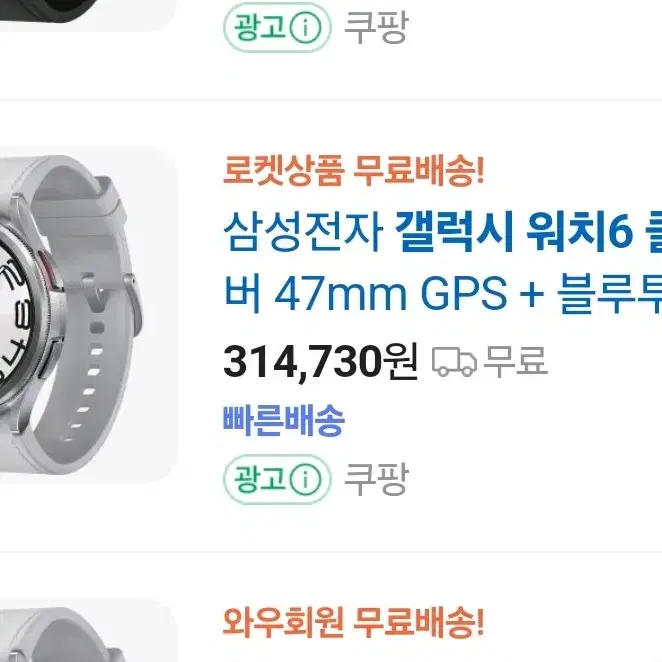Click info icon in Galaxy Watch6 광고 badge
This screenshot has height=662, width=662.
point(307,479)
